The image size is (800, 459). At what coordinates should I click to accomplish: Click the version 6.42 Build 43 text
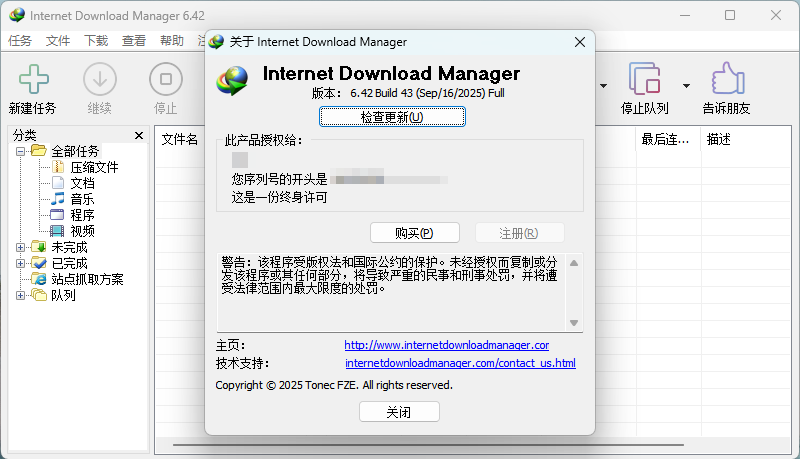[427, 93]
